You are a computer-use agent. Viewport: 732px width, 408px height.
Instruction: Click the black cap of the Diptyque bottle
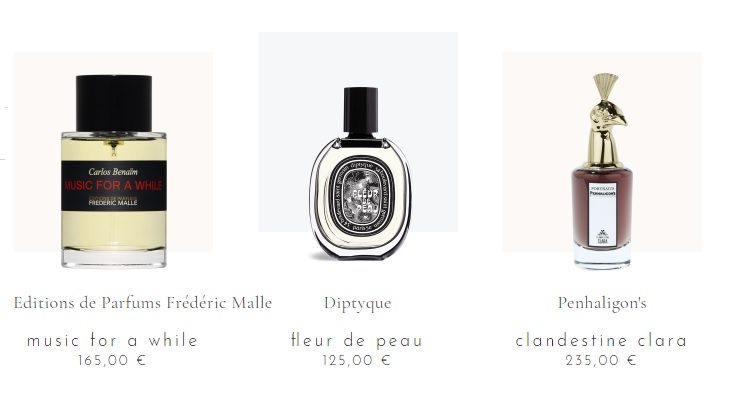point(361,110)
